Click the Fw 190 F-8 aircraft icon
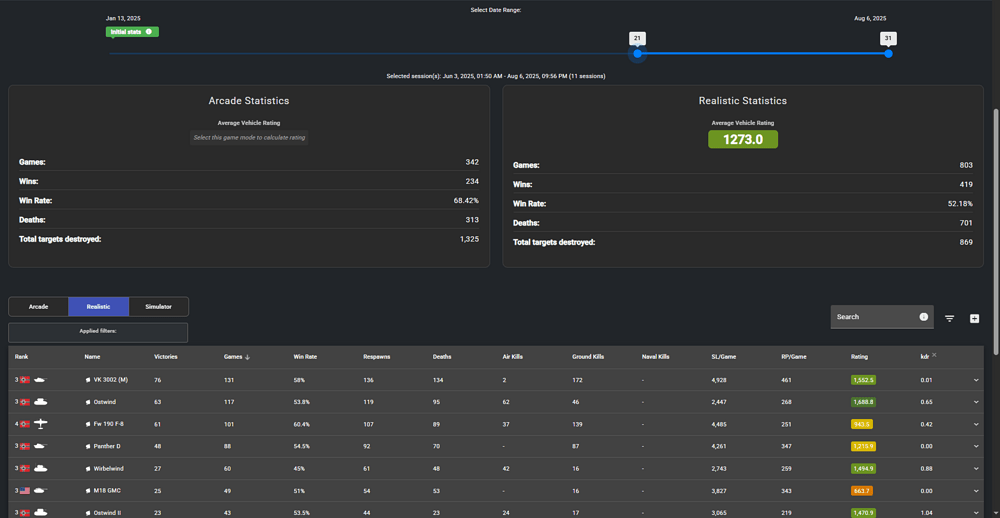Image resolution: width=1000 pixels, height=518 pixels. (41, 424)
